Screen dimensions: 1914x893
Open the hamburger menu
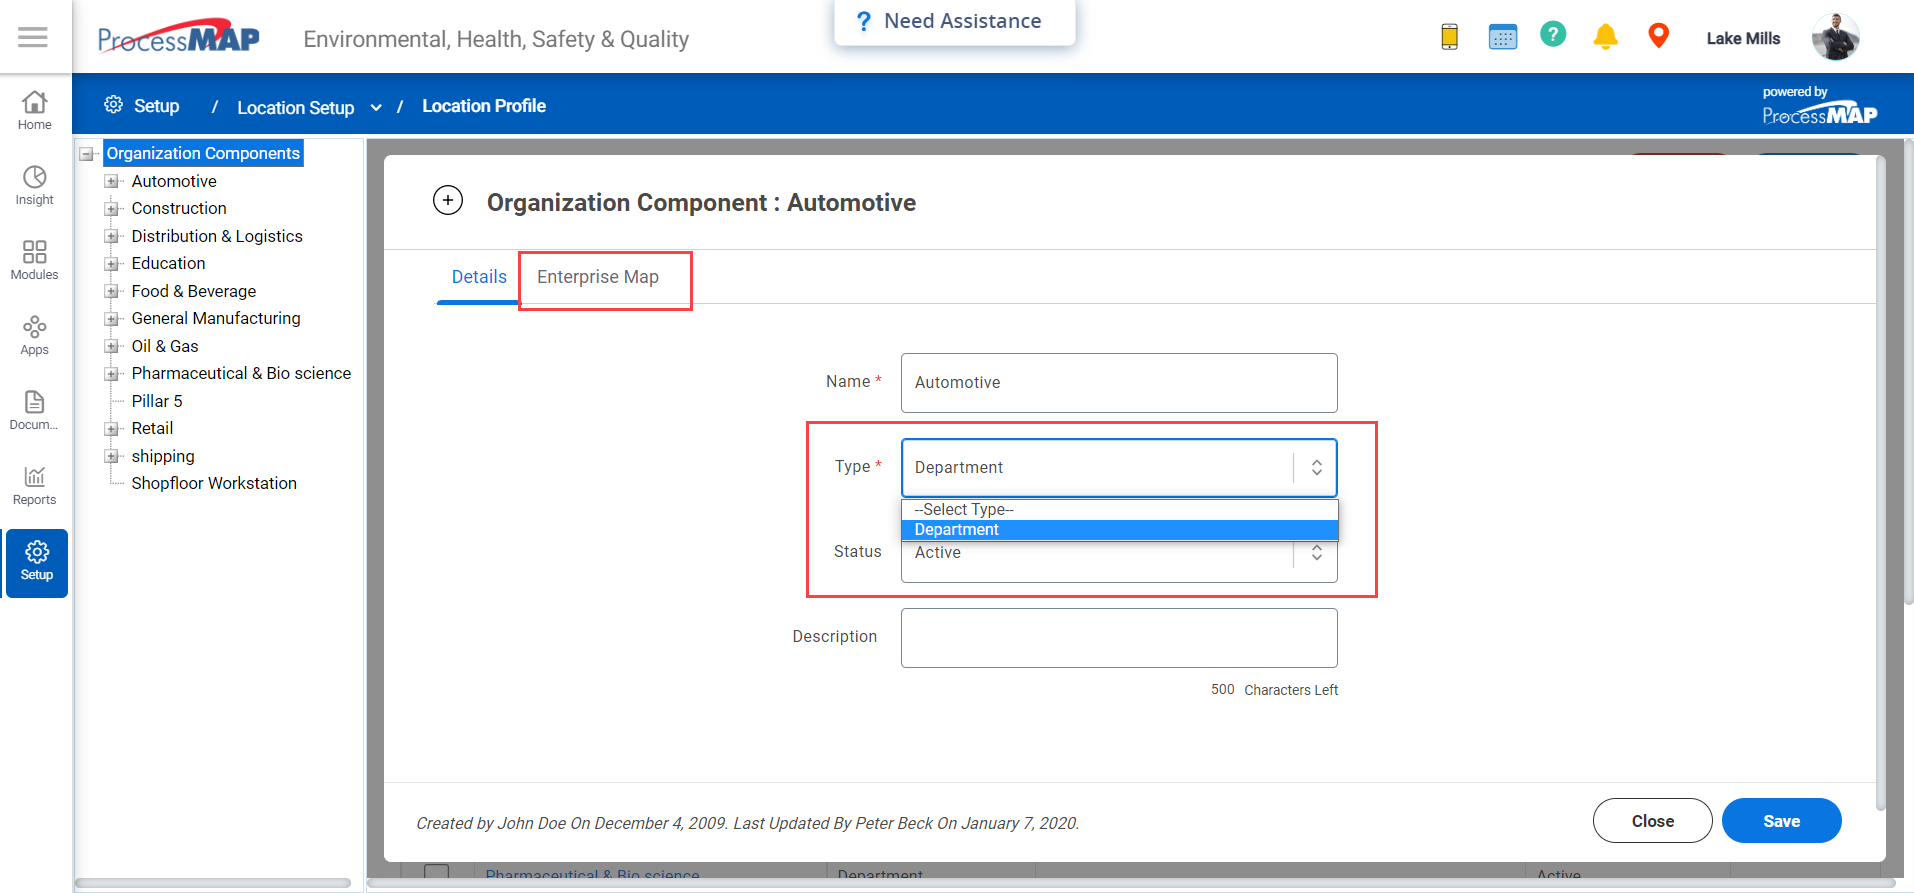[33, 37]
